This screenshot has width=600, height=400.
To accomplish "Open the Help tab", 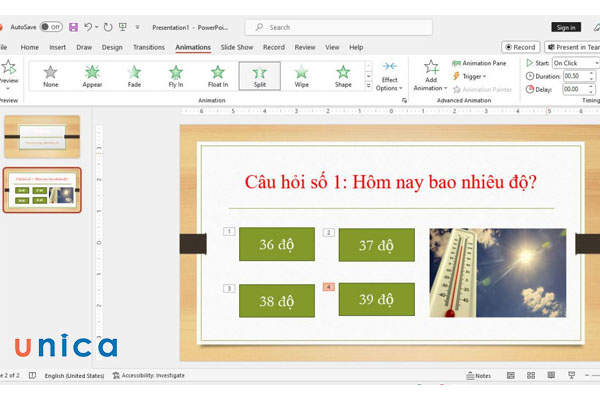I will point(356,47).
